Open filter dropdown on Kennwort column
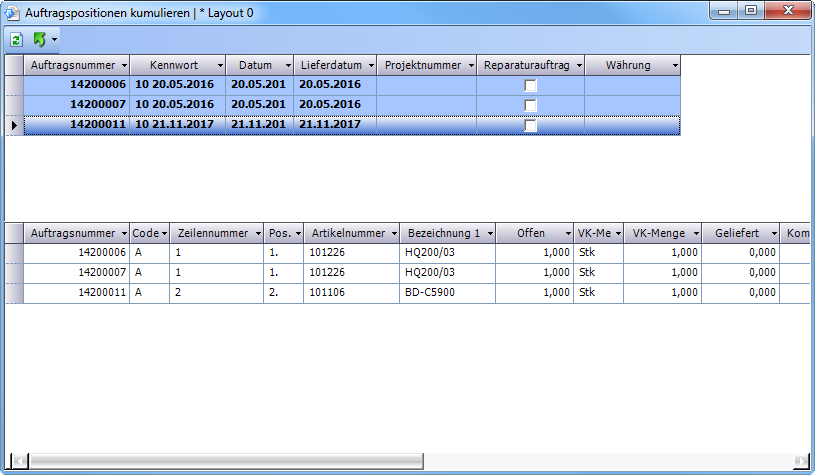 217,66
